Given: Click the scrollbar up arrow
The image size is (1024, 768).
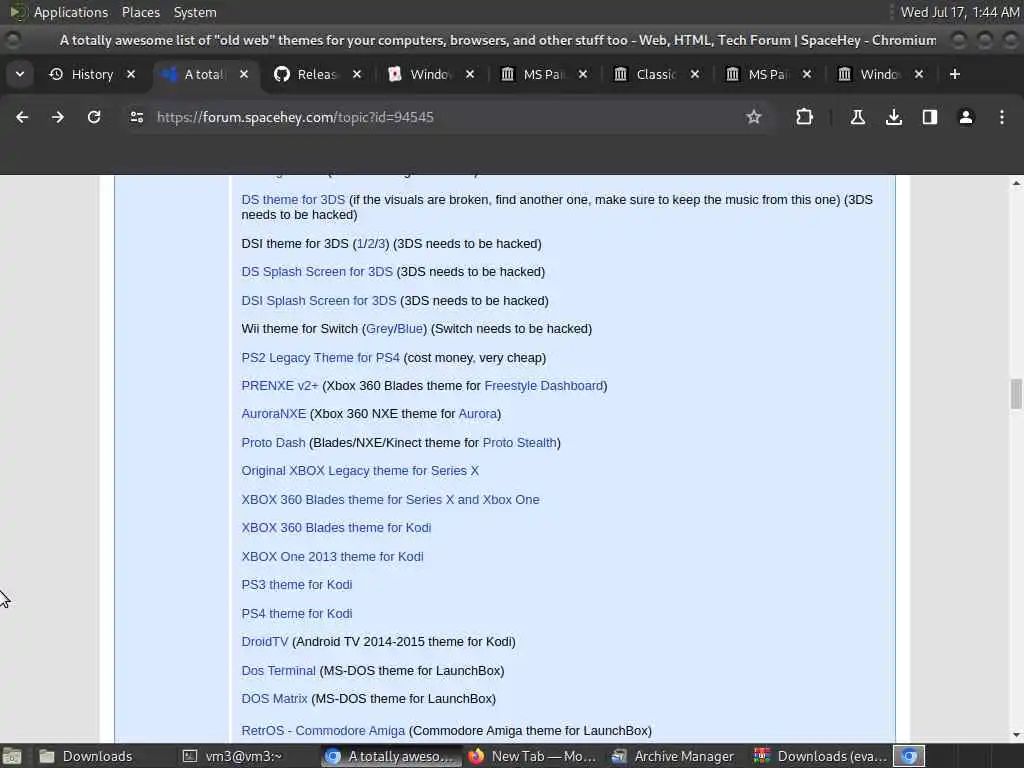Looking at the screenshot, I should click(x=1016, y=184).
